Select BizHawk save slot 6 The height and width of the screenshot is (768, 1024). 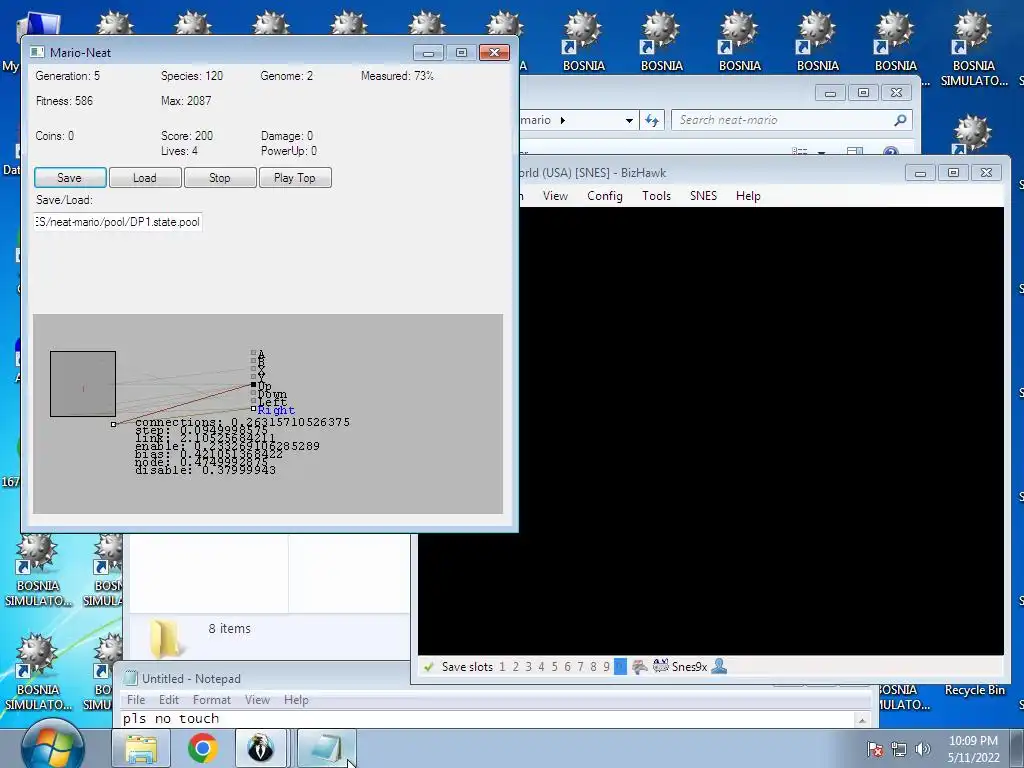(568, 667)
